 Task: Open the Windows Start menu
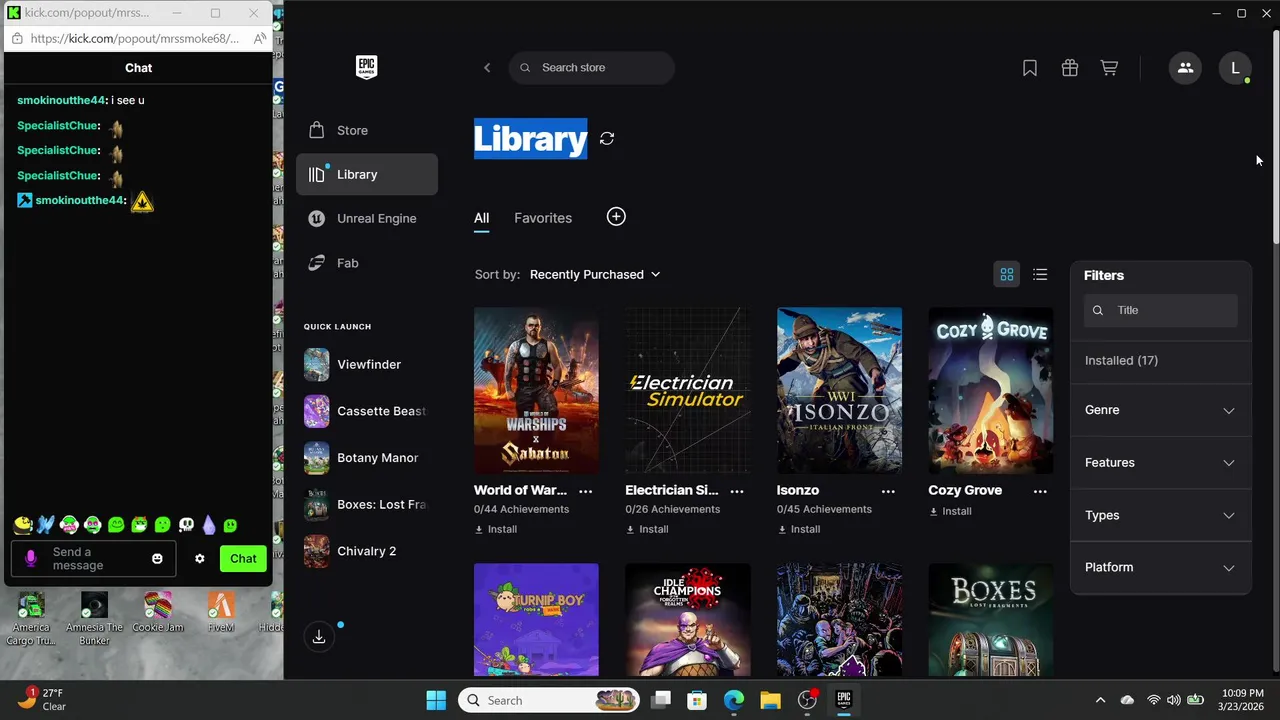pyautogui.click(x=436, y=700)
